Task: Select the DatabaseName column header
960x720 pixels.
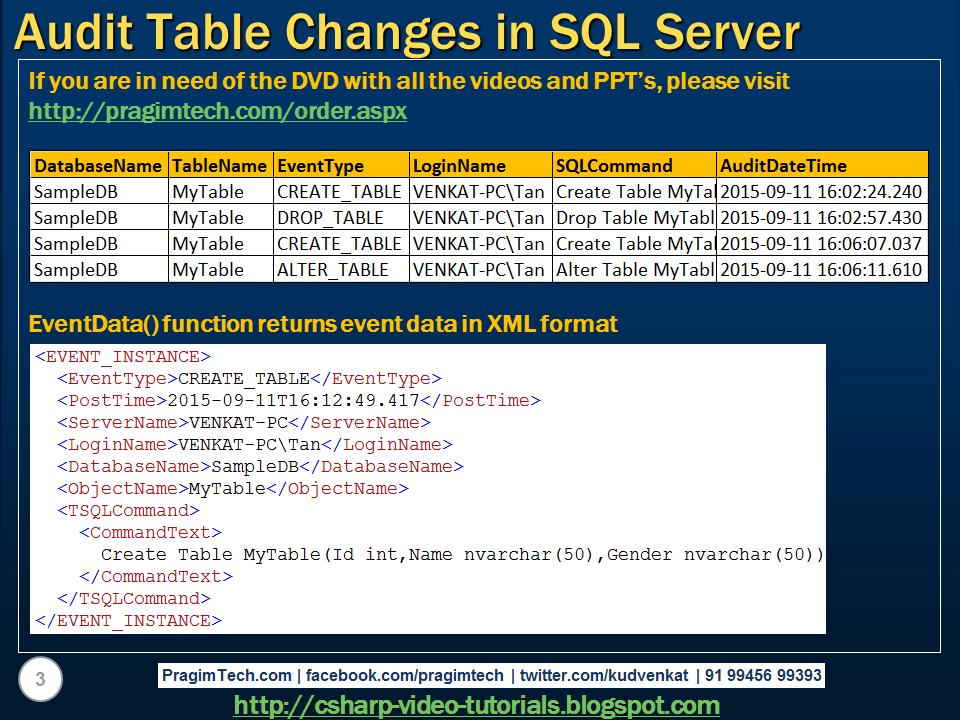Action: coord(99,165)
